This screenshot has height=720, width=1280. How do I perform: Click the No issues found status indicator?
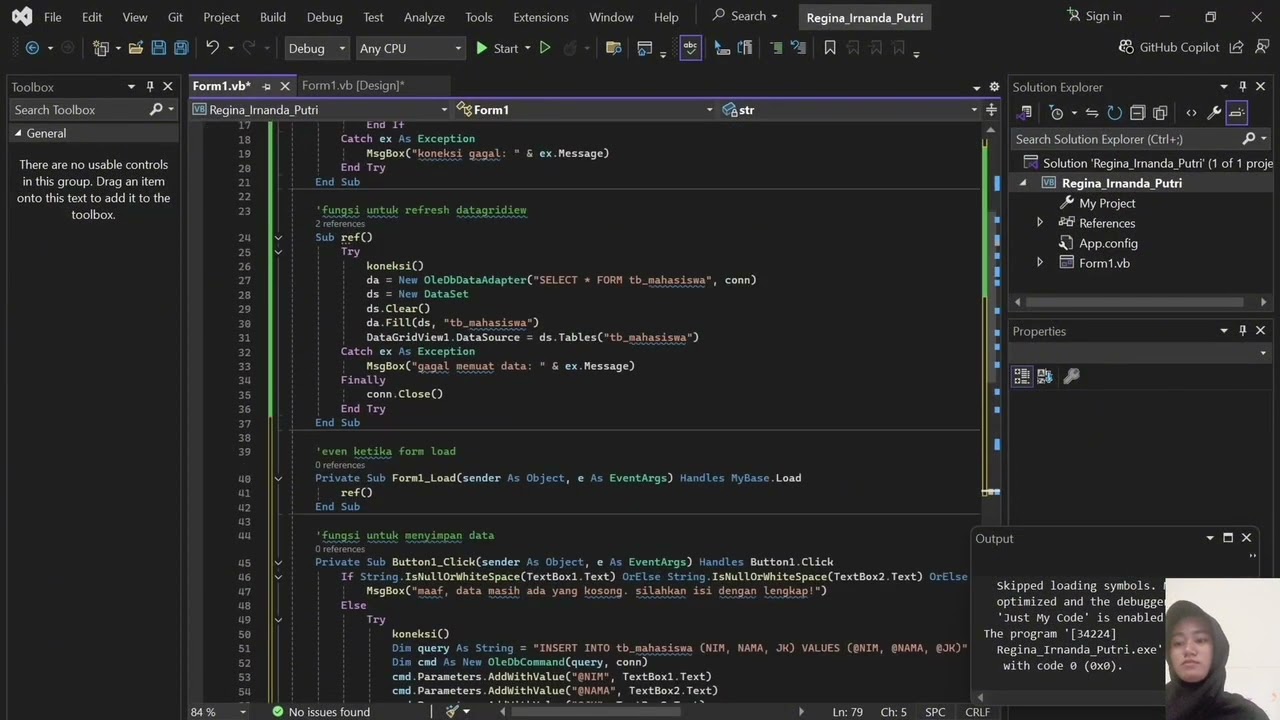click(320, 712)
